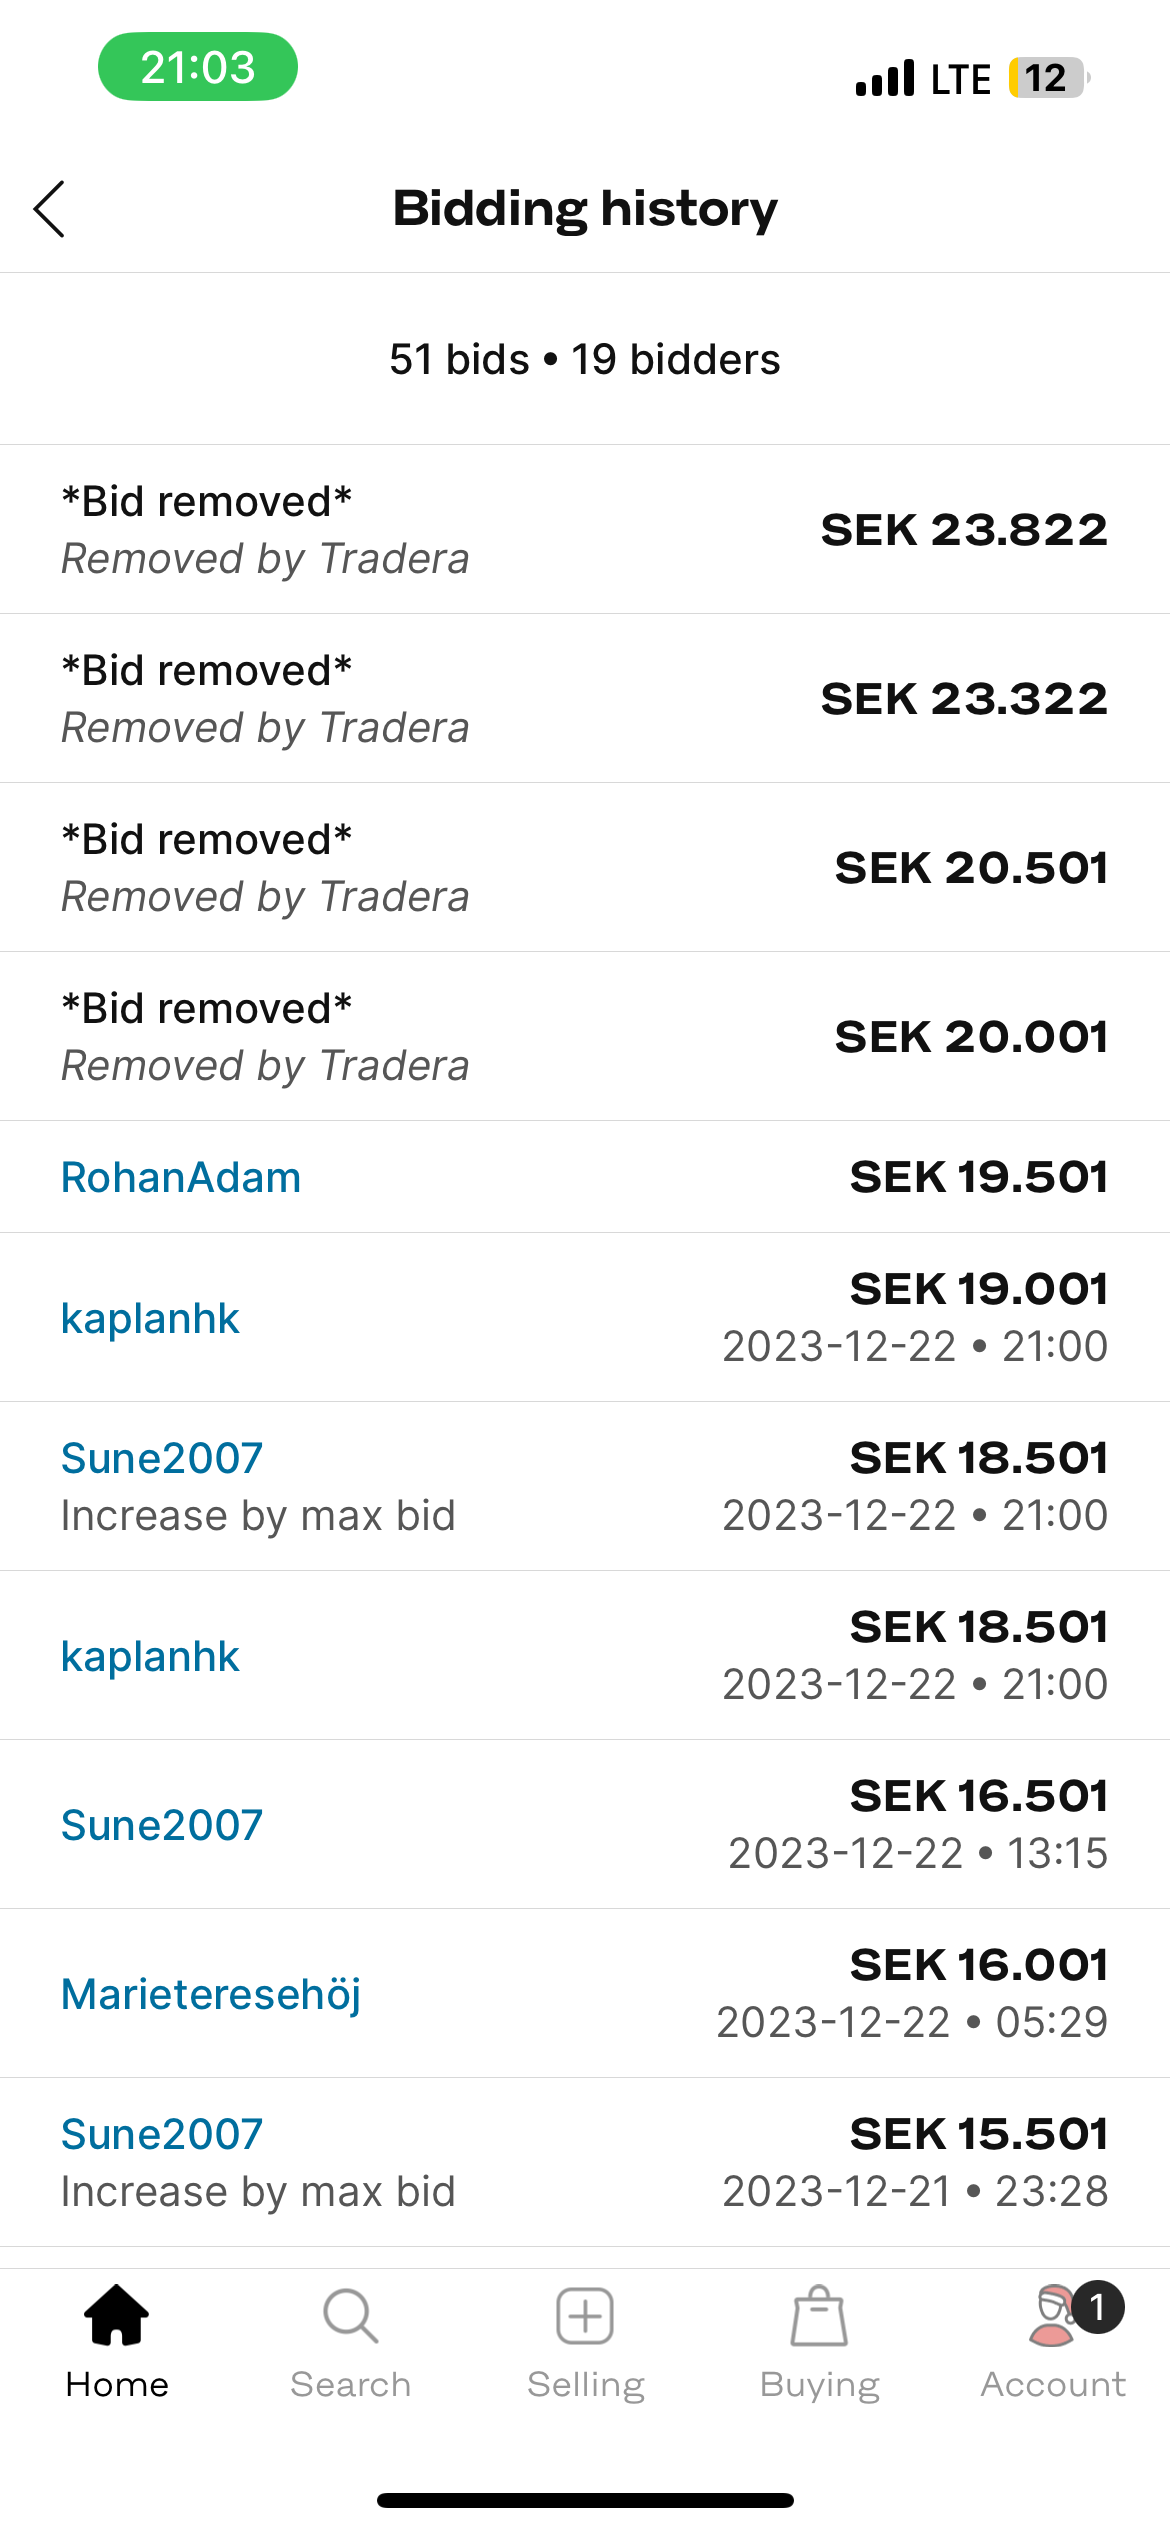Open kaplanhk profile on SEK 19.001 bid

[150, 1318]
